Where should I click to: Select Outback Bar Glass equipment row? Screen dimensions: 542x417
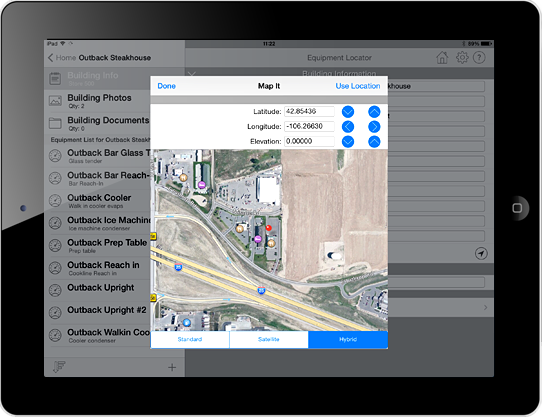coord(97,156)
